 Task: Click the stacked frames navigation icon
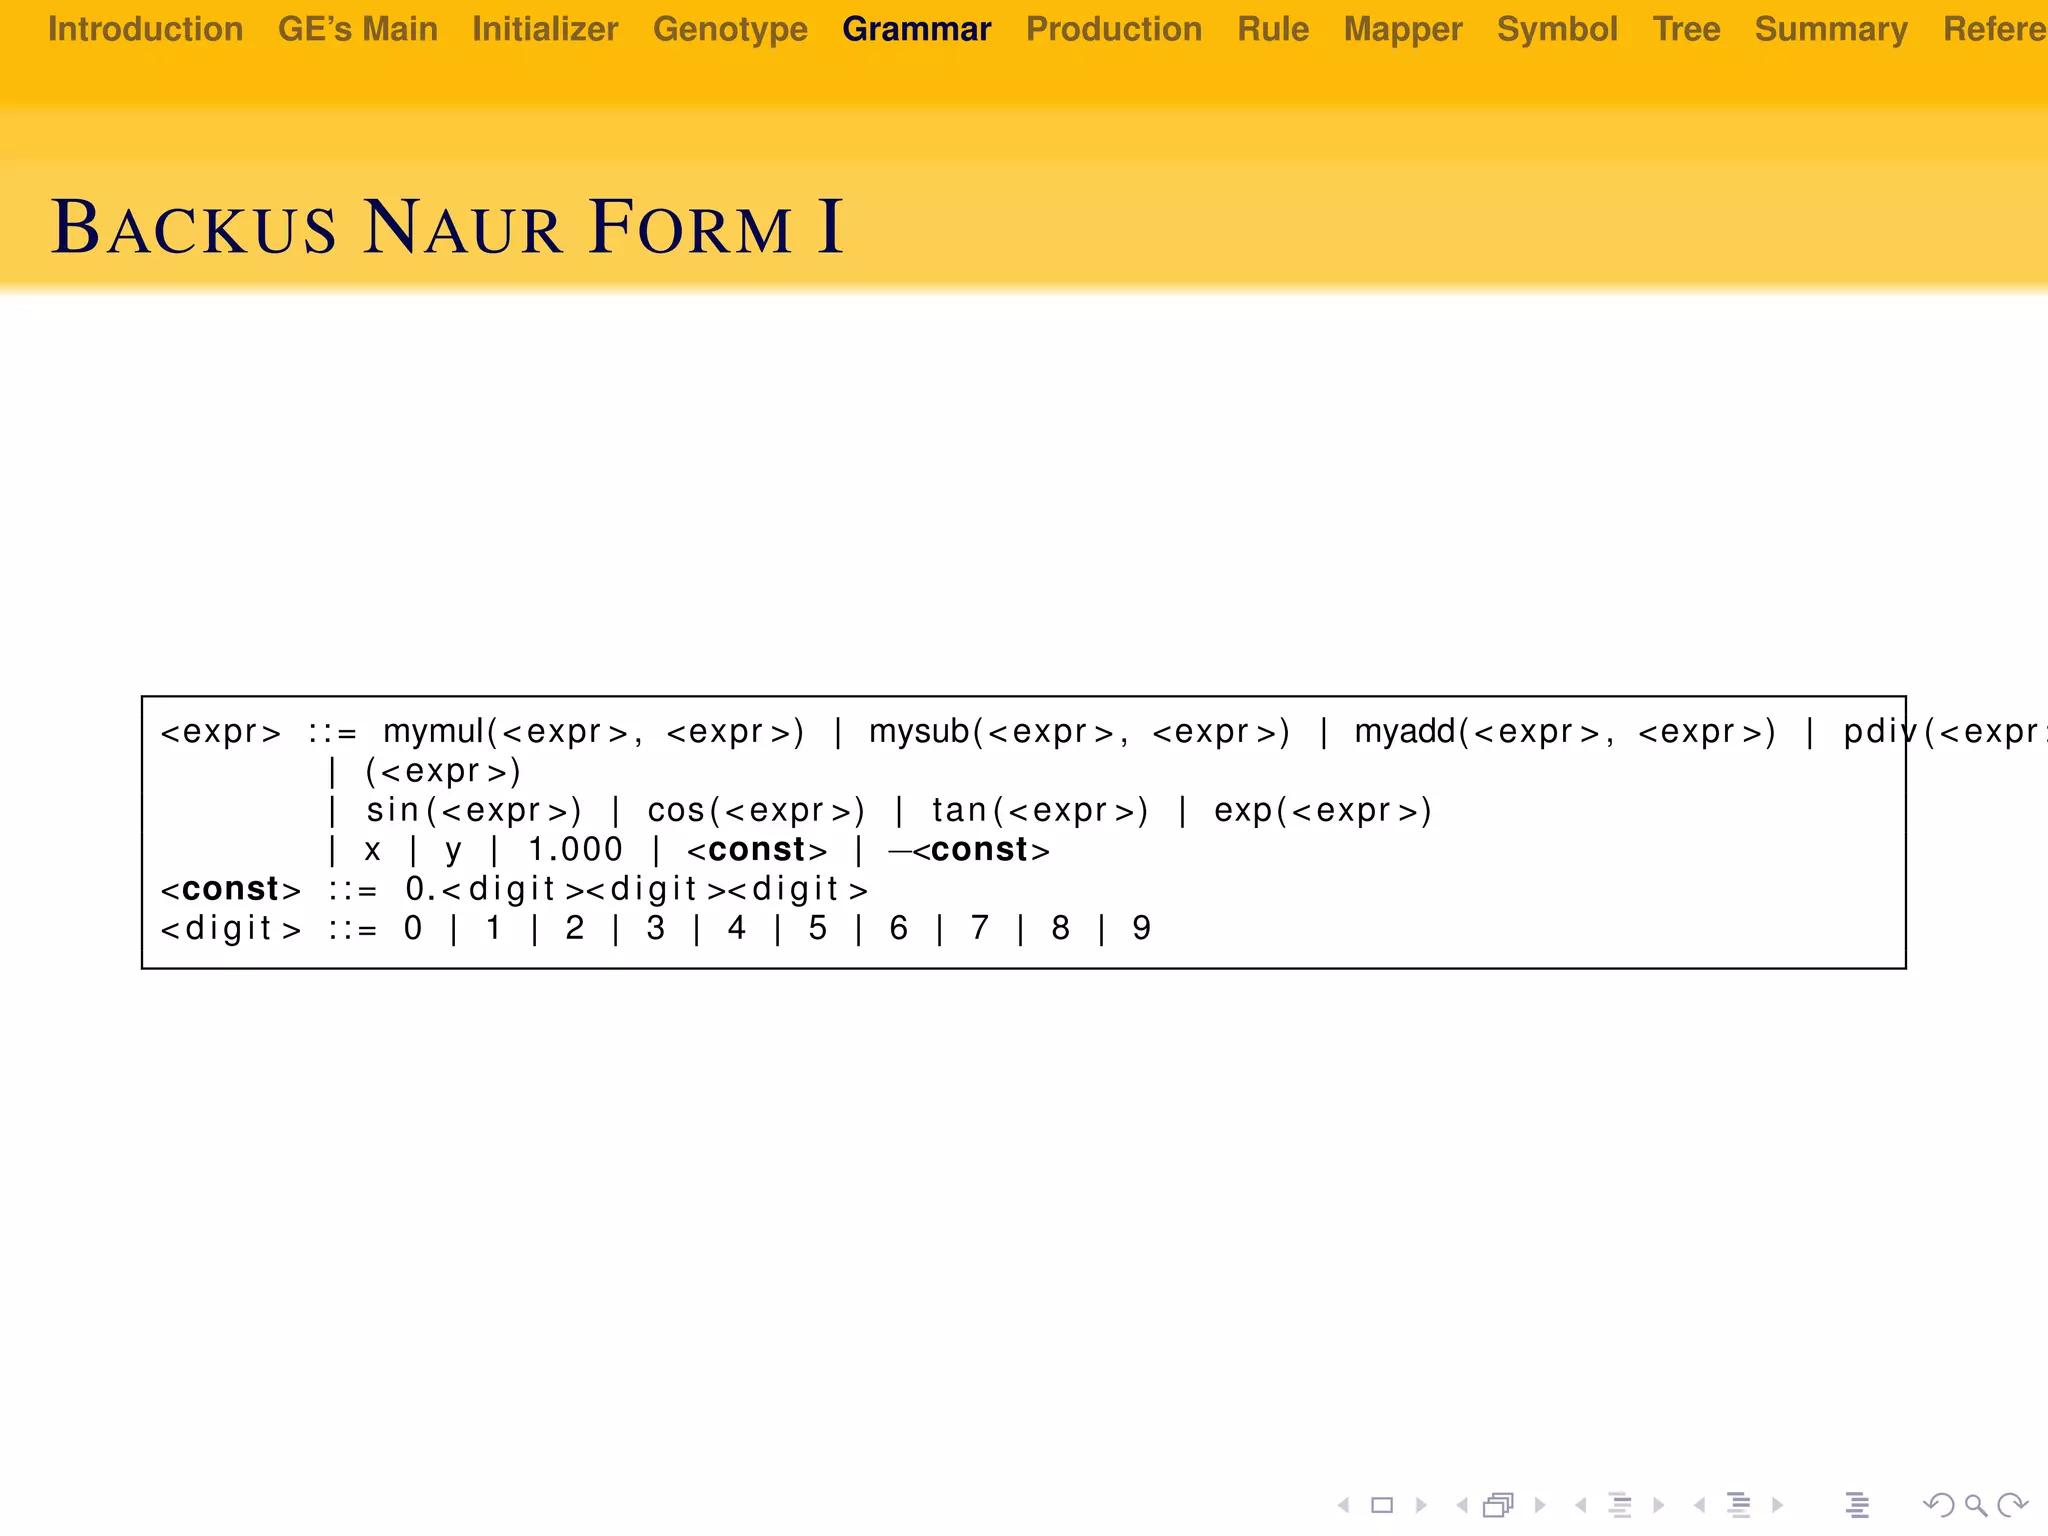coord(1499,1505)
